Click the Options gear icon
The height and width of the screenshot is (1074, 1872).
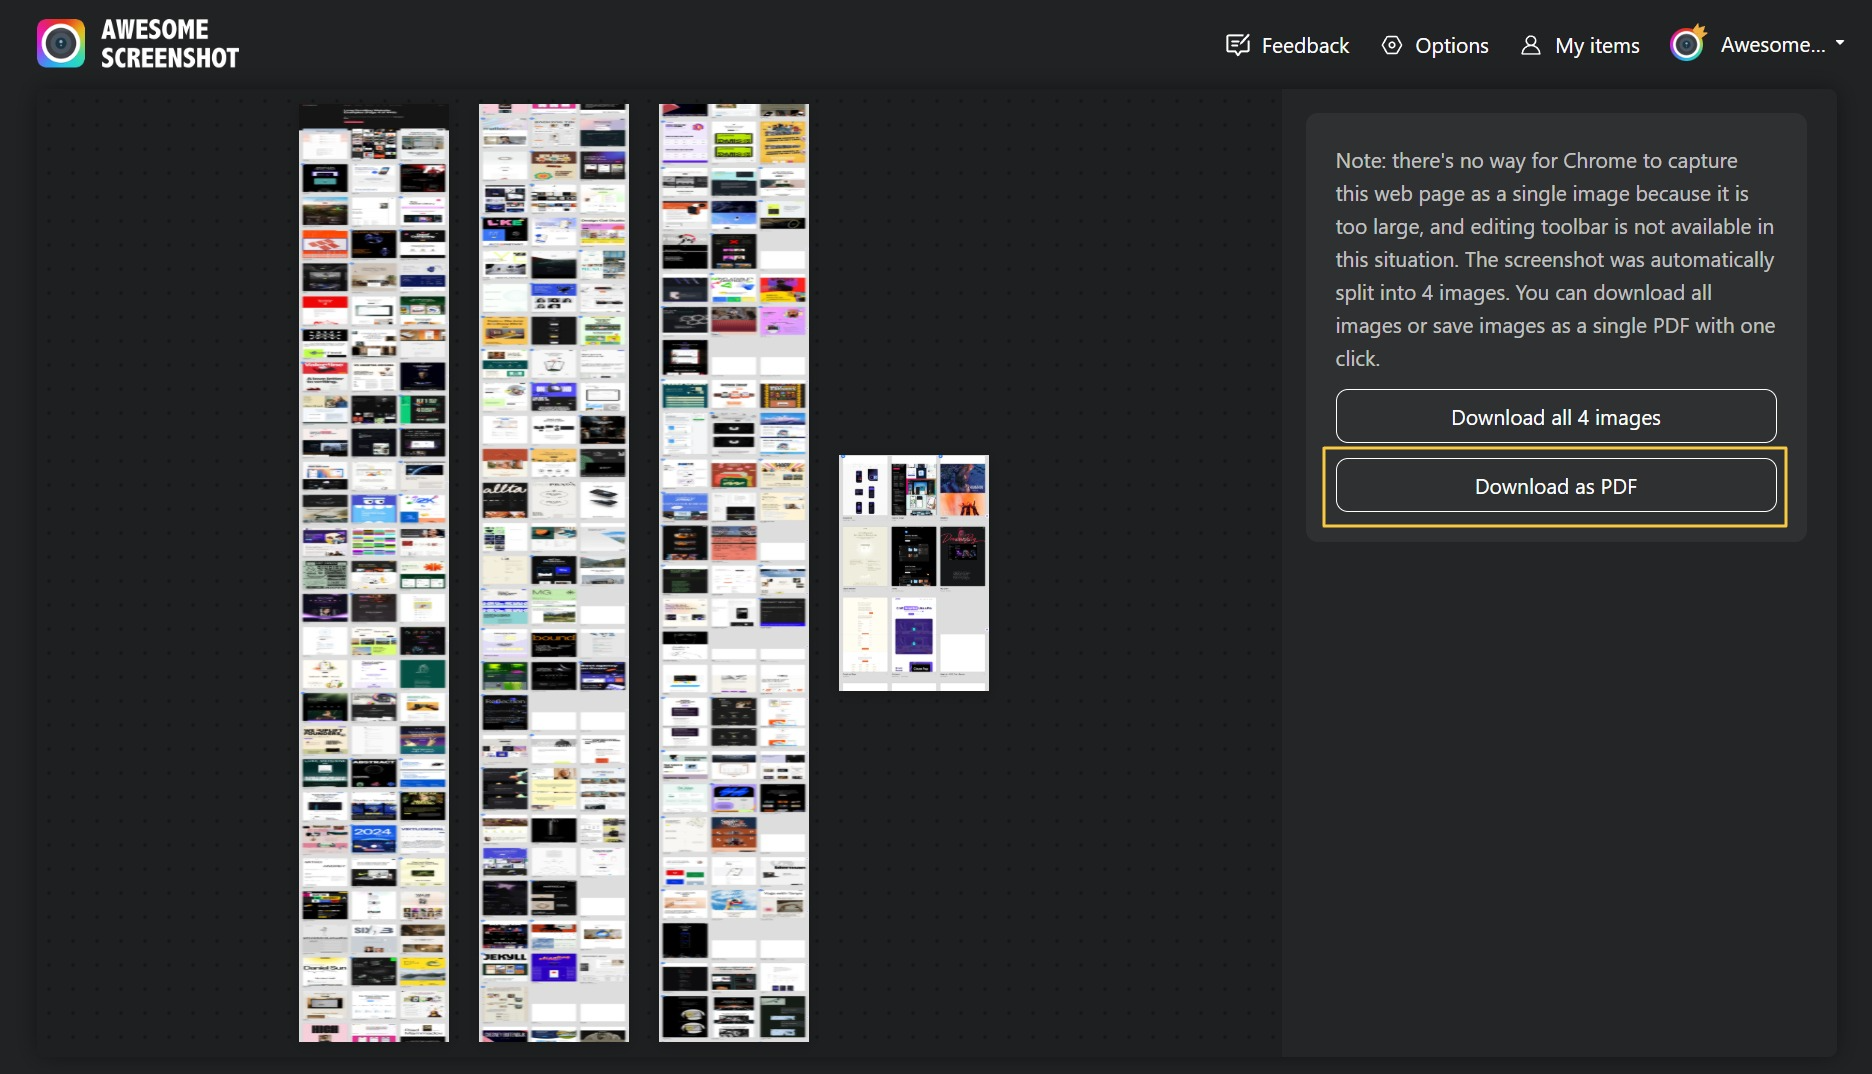pyautogui.click(x=1391, y=45)
